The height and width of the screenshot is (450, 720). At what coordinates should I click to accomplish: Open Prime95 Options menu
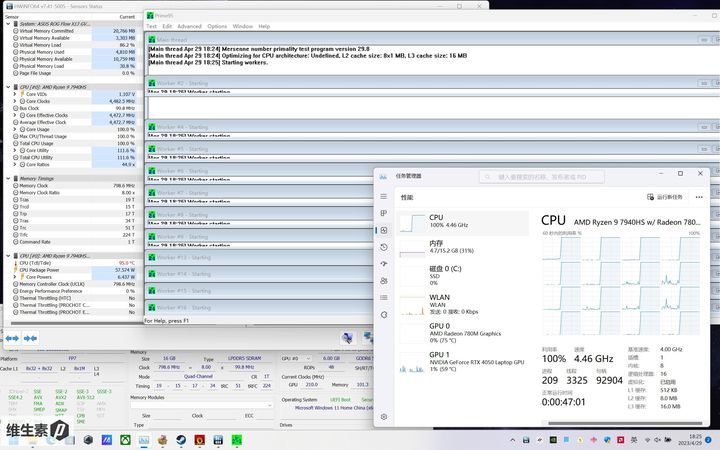coord(217,26)
